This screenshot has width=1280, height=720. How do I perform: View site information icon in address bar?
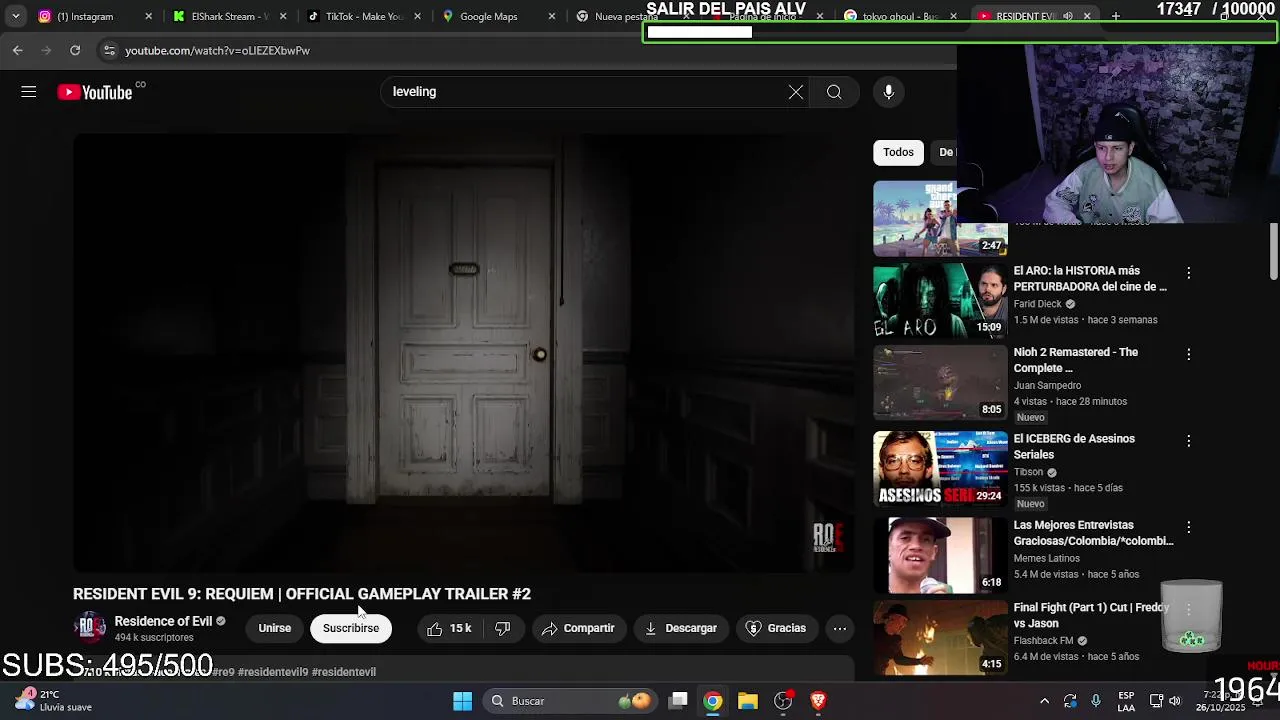point(109,50)
